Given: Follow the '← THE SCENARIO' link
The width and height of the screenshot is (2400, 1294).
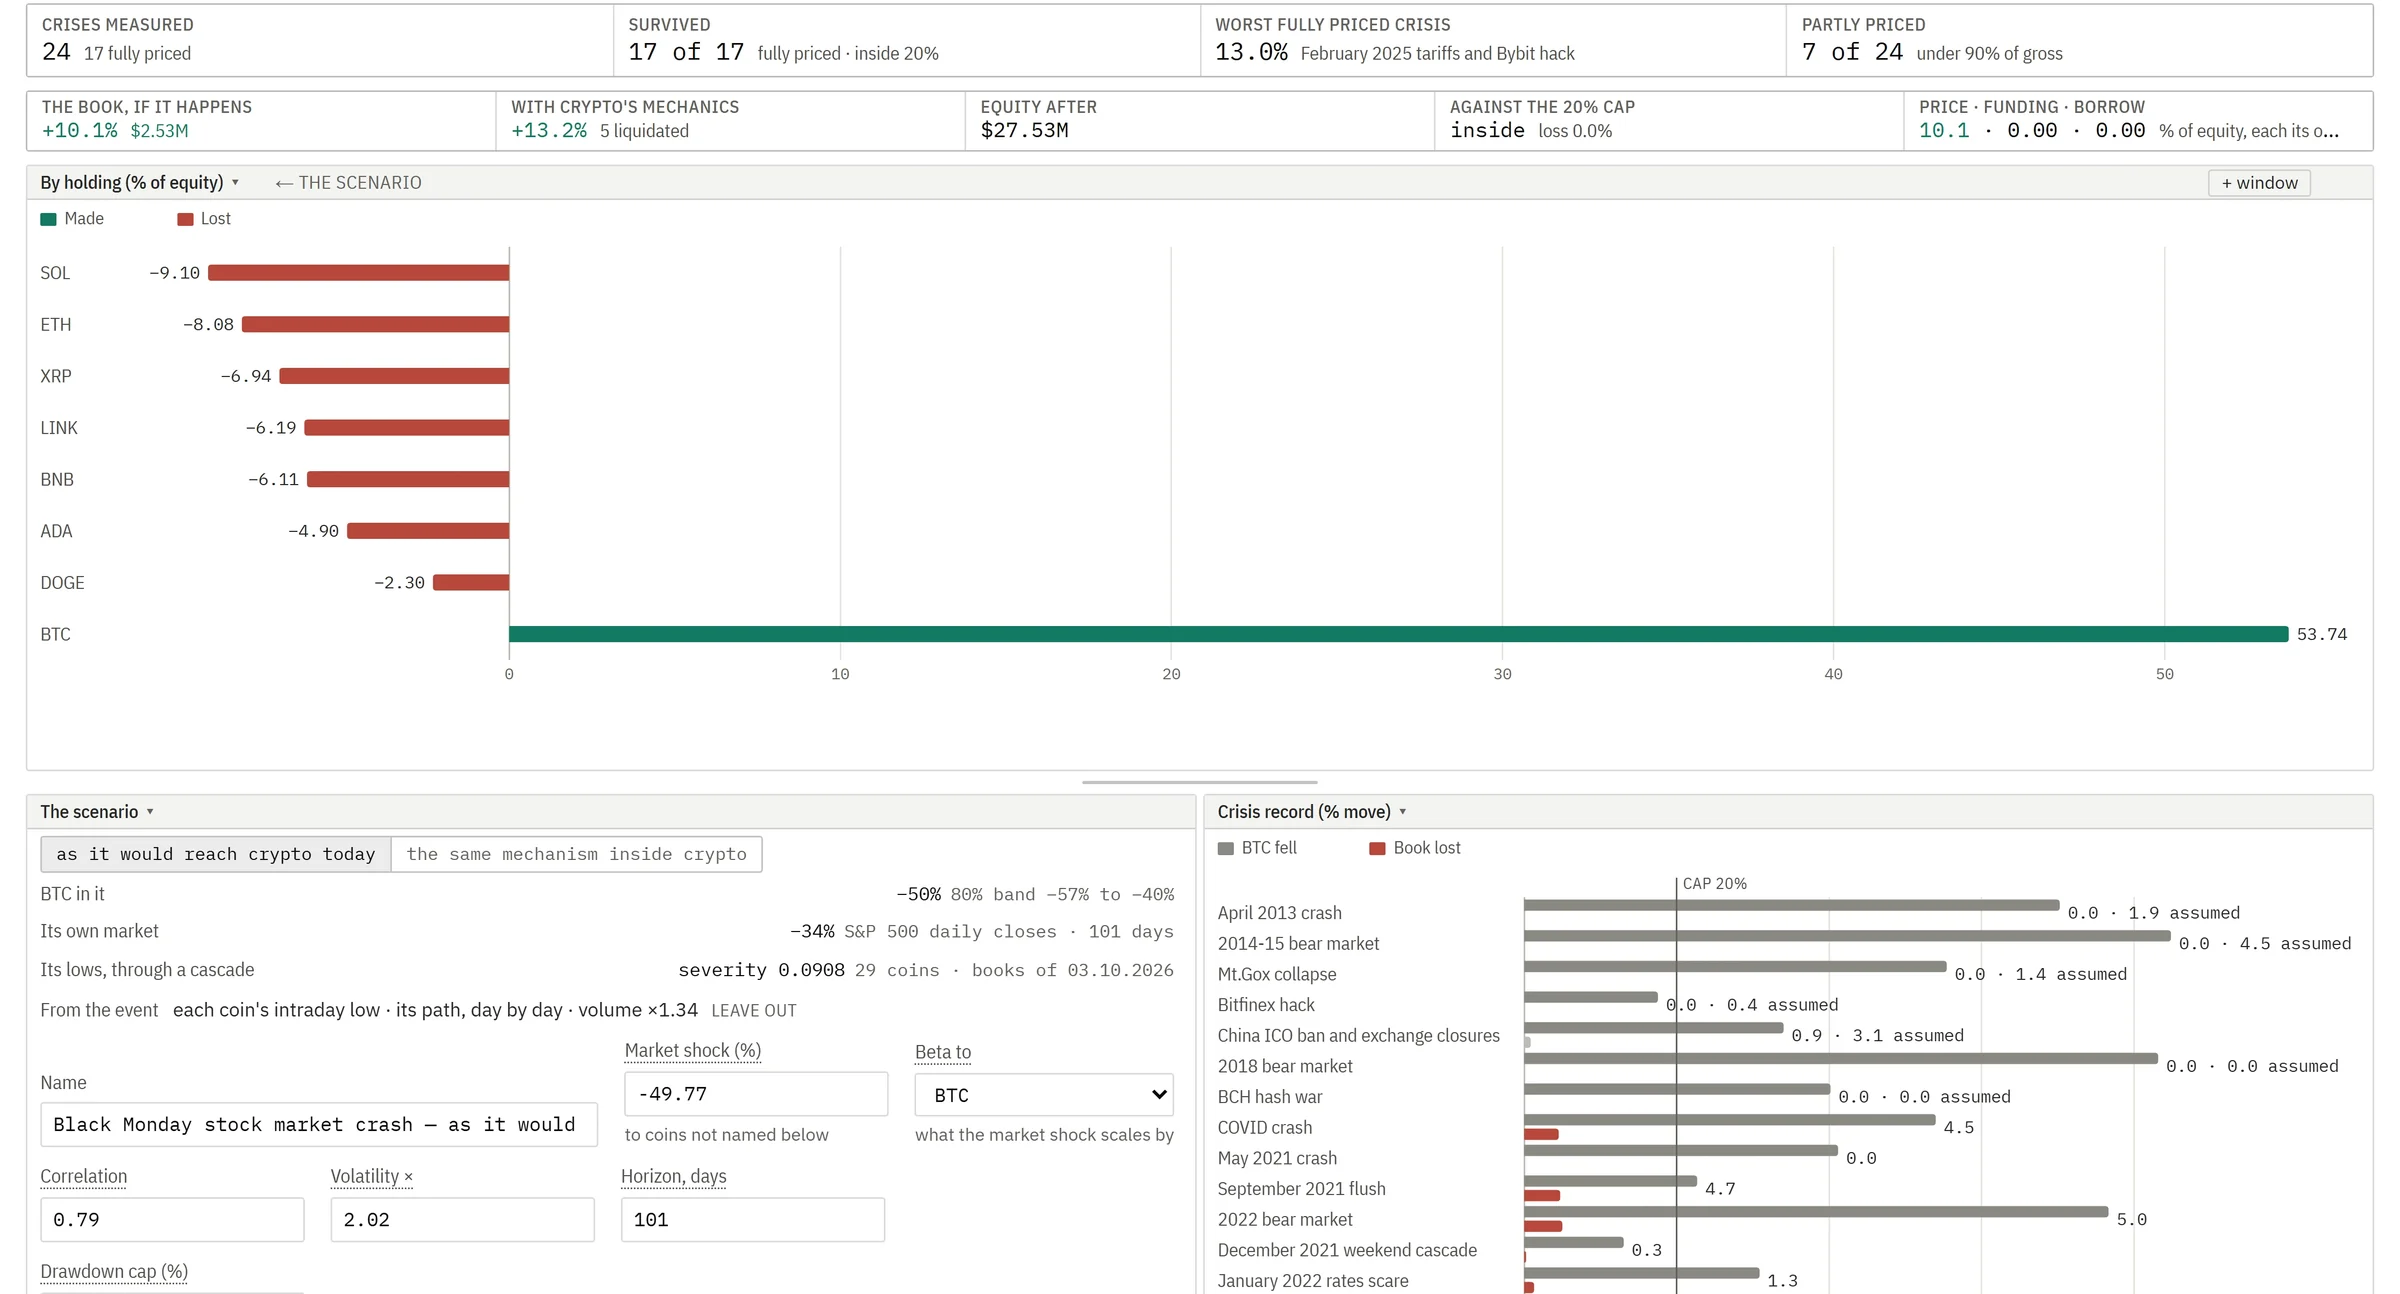Looking at the screenshot, I should (x=348, y=183).
